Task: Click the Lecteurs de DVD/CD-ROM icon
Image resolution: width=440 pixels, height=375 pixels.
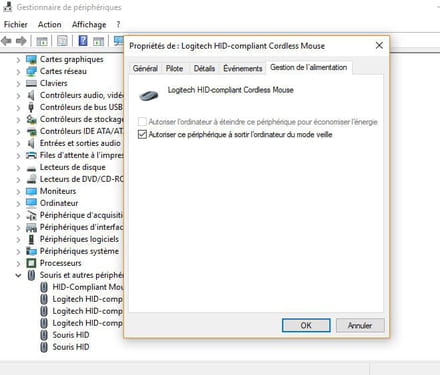Action: click(x=31, y=179)
